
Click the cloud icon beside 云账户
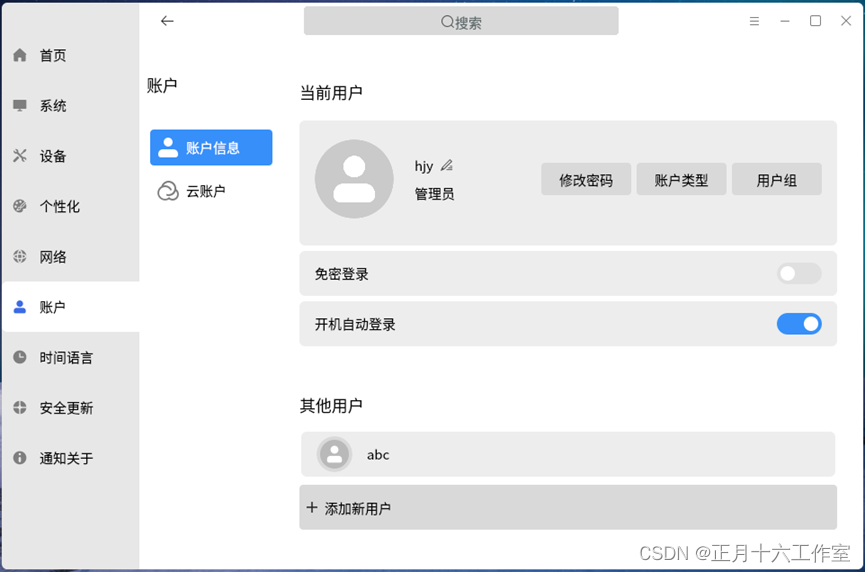coord(168,191)
